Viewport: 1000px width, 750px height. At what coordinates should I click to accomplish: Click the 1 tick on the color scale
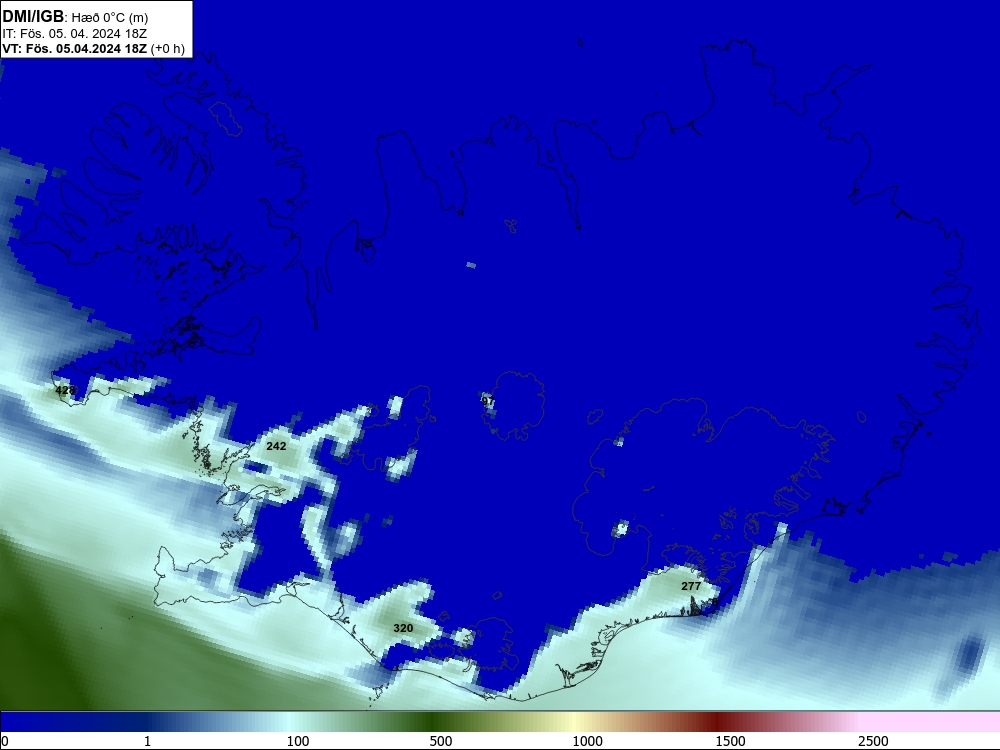tap(147, 741)
